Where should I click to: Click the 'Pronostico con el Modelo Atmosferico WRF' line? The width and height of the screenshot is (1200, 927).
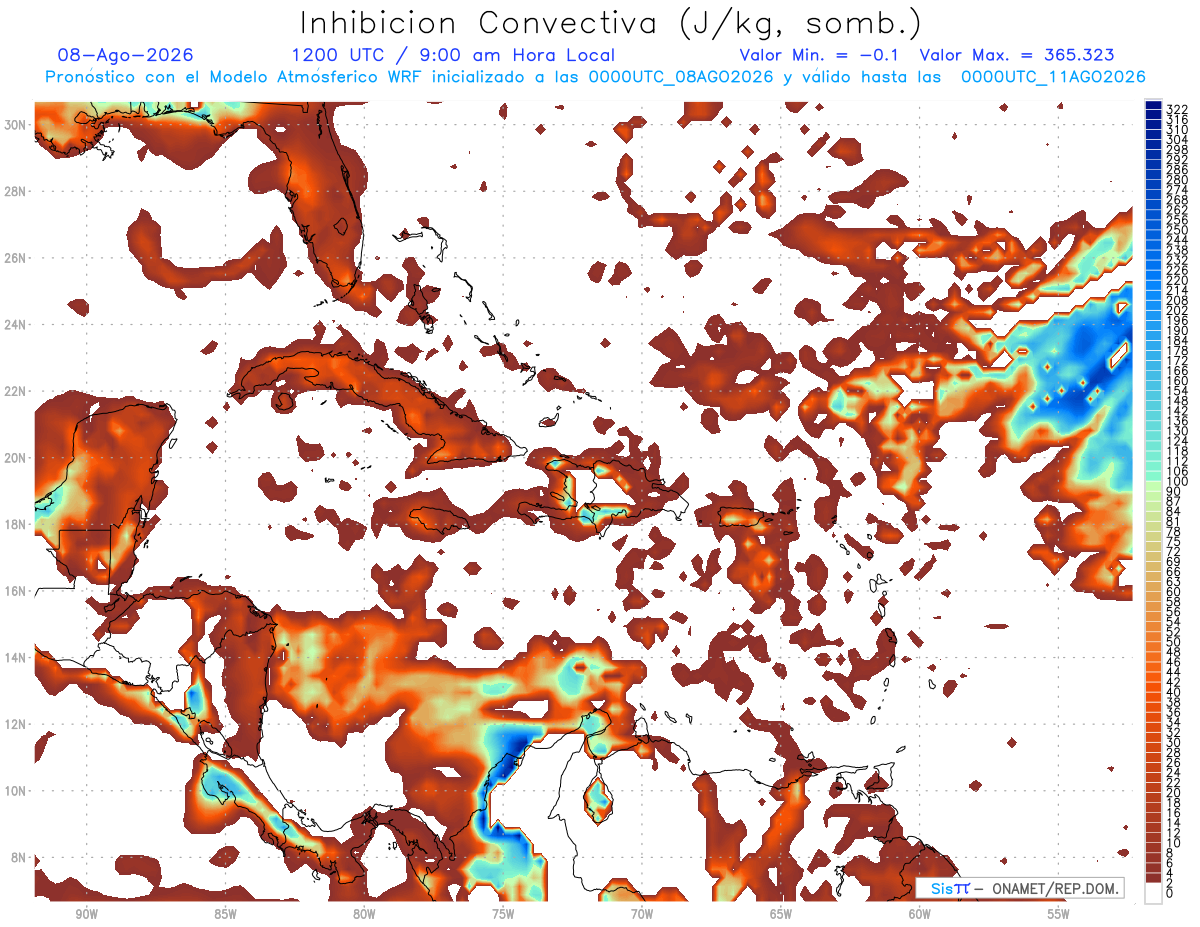(595, 77)
